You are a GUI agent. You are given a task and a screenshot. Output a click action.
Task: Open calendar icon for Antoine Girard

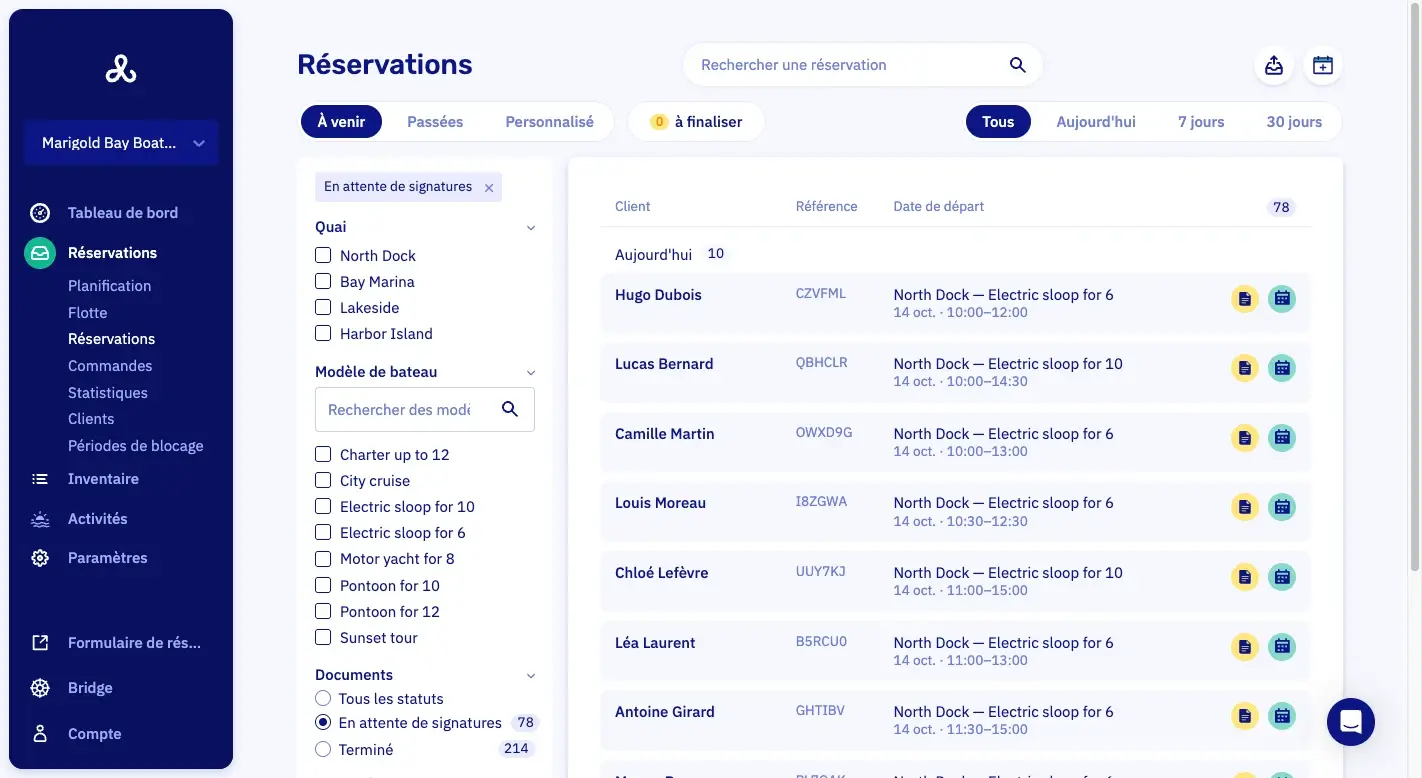click(x=1282, y=716)
